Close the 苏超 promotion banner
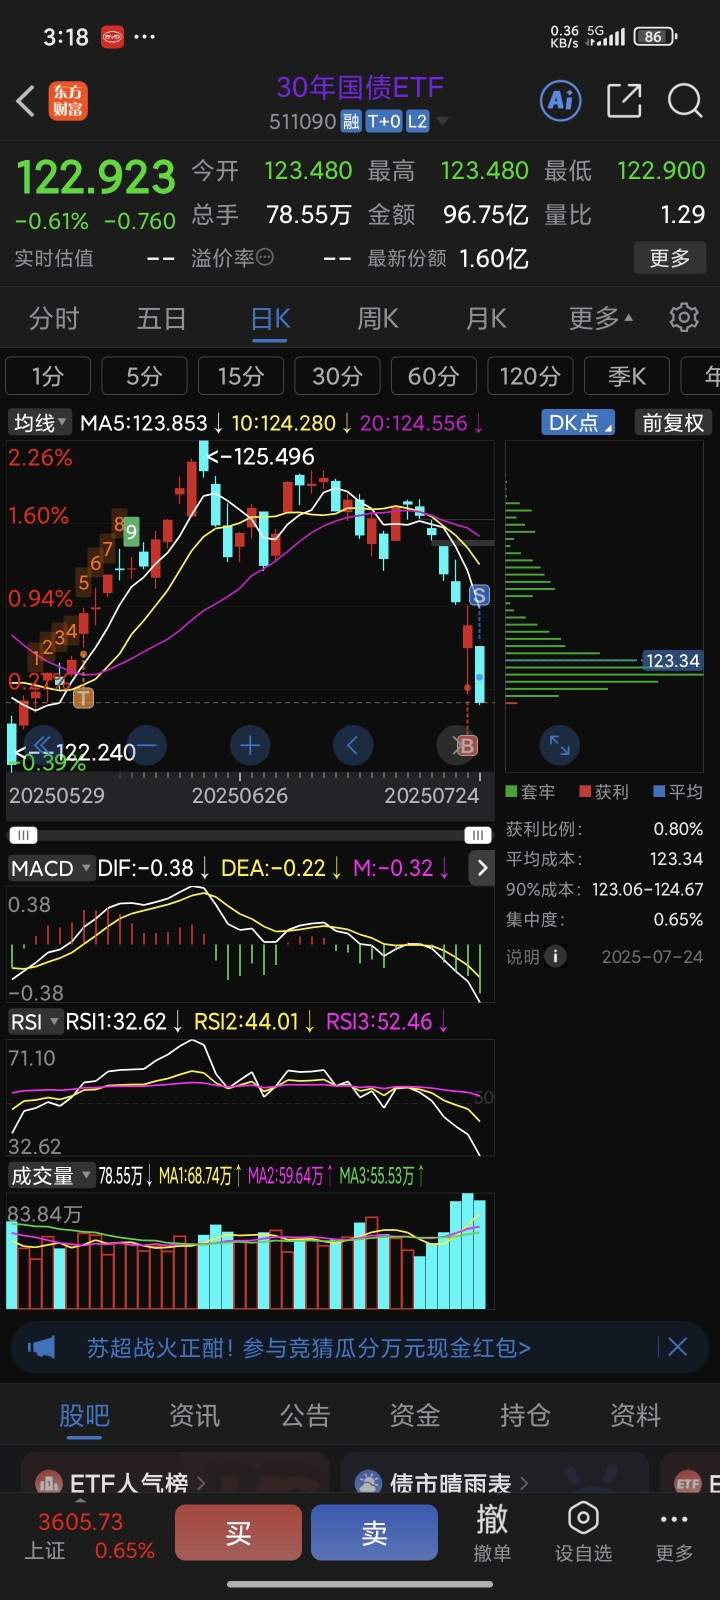The width and height of the screenshot is (720, 1600). coord(677,1347)
